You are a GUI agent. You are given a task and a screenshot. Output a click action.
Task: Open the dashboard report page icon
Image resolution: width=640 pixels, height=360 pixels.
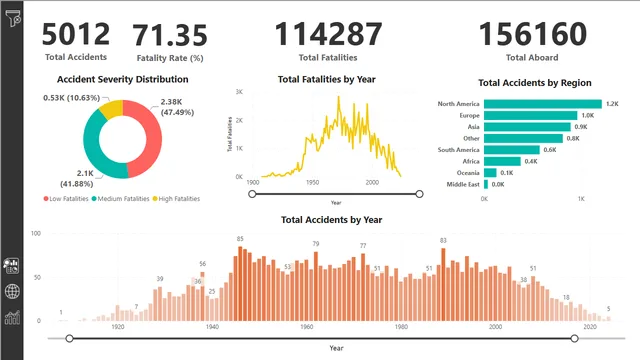point(11,266)
